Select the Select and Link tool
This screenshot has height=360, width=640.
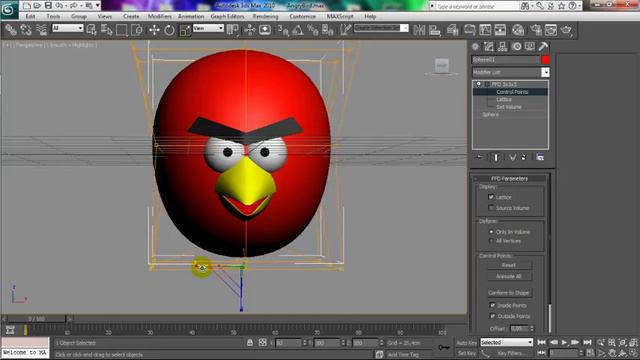tap(11, 29)
